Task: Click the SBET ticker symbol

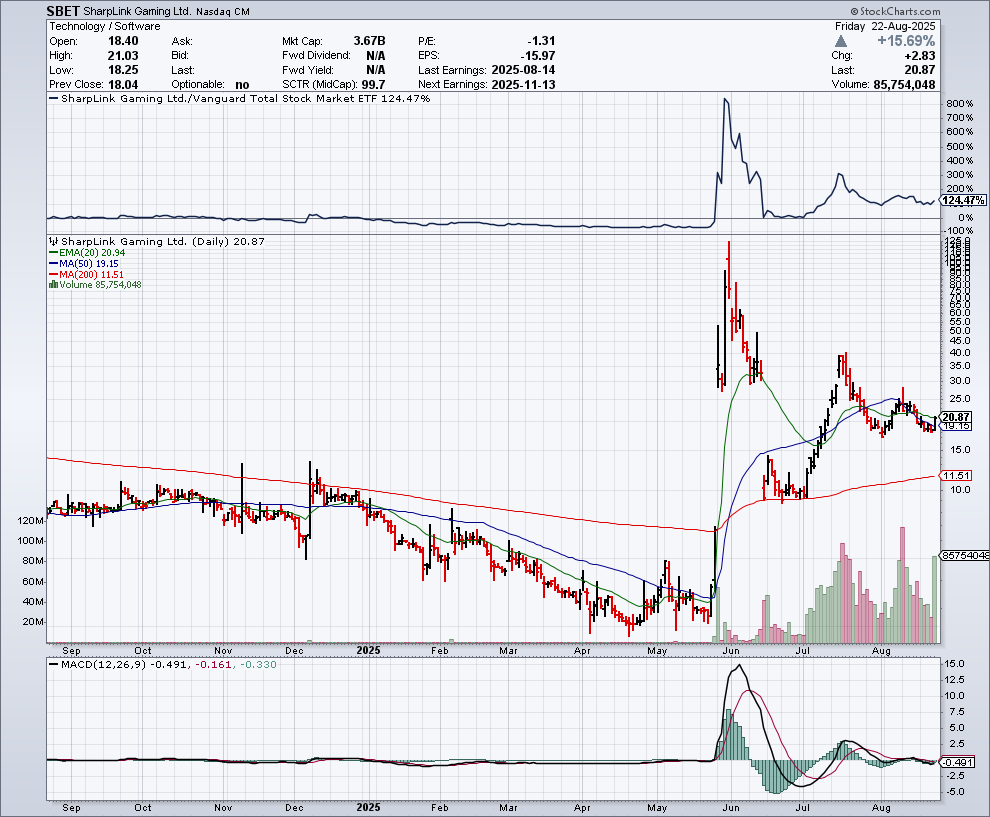Action: 63,11
